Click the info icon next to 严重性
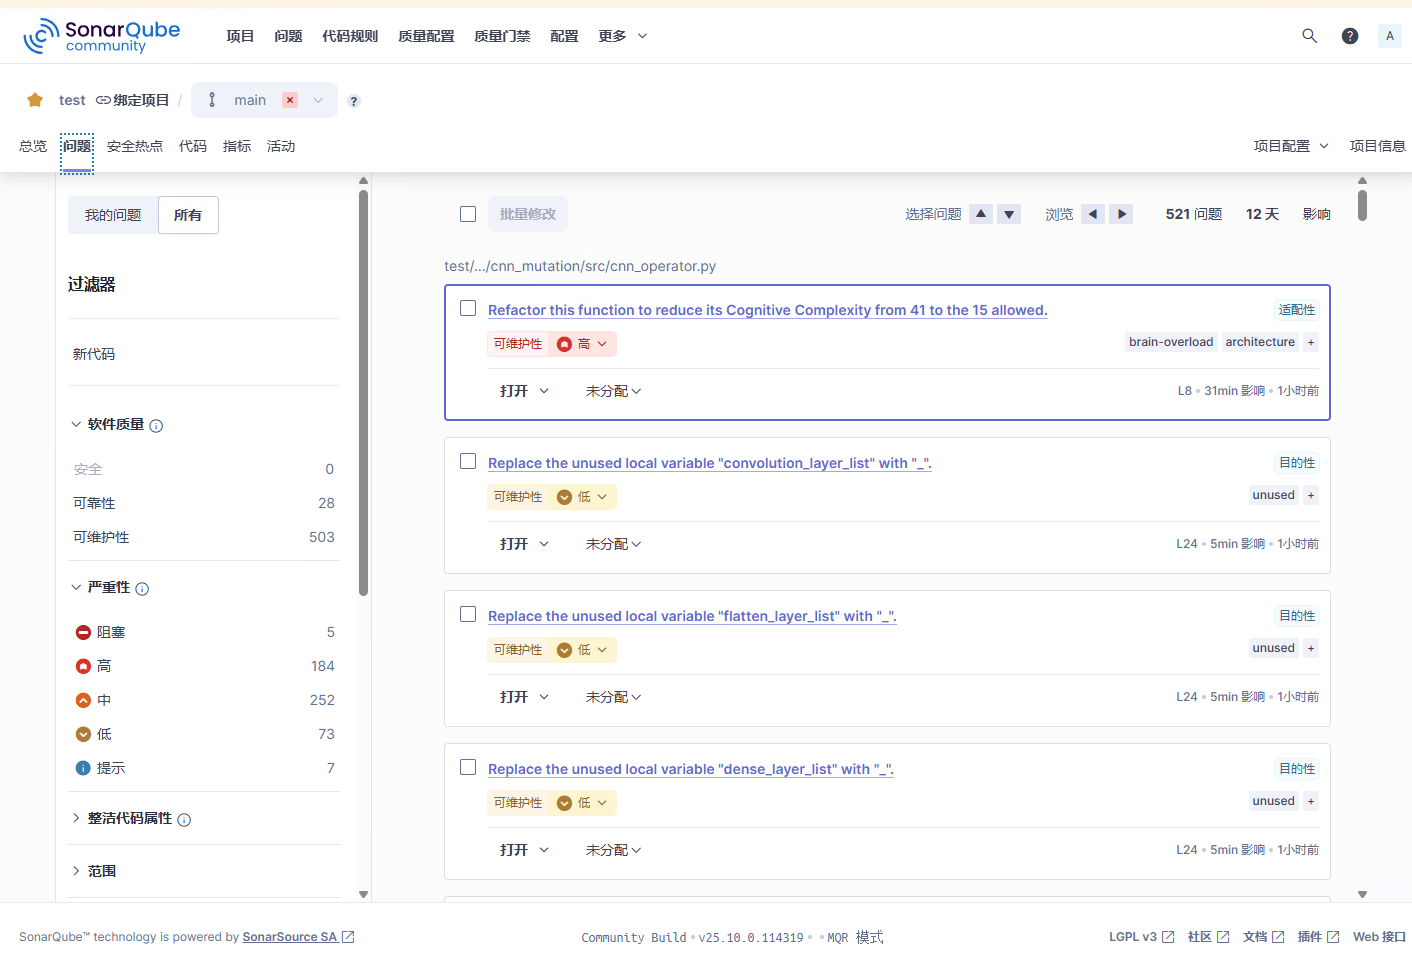Viewport: 1412px width, 958px height. 141,588
